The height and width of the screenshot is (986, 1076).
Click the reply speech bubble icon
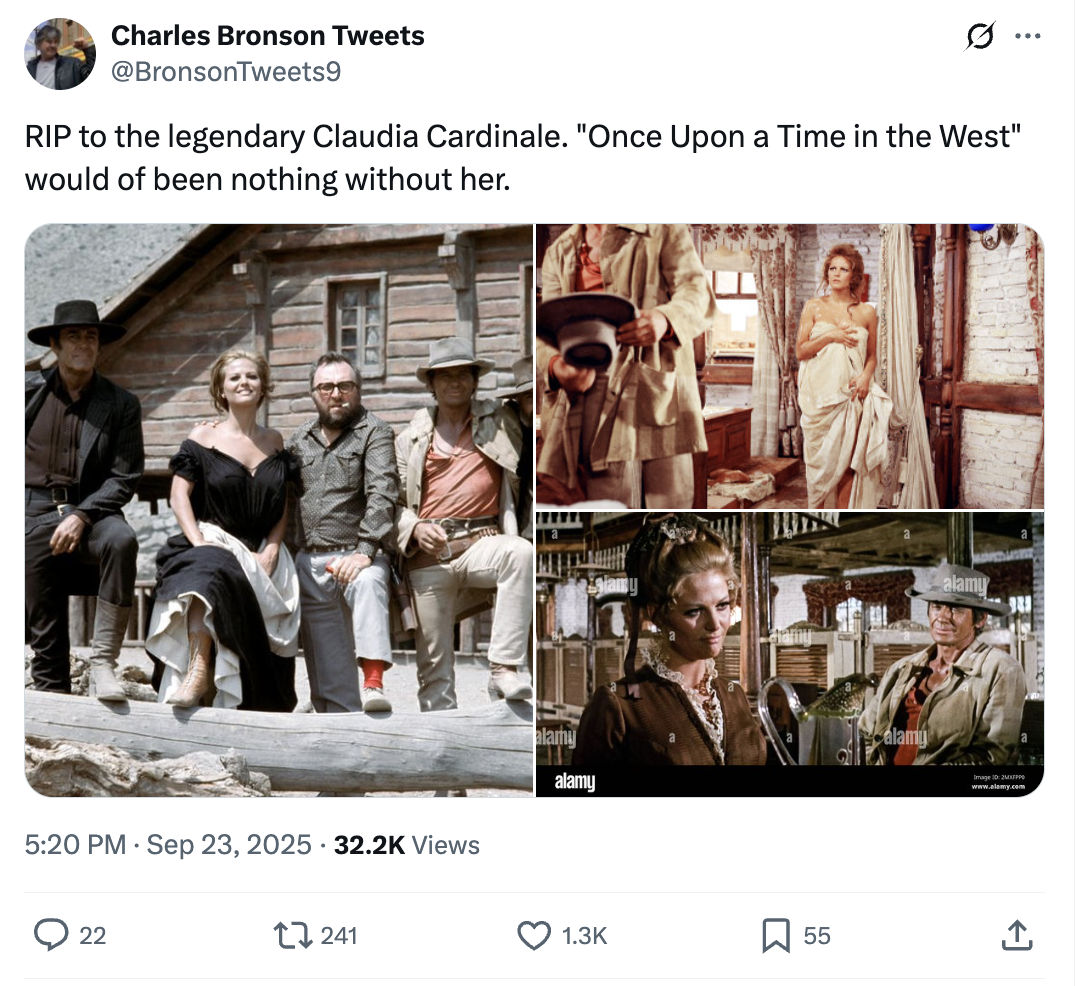click(x=50, y=935)
